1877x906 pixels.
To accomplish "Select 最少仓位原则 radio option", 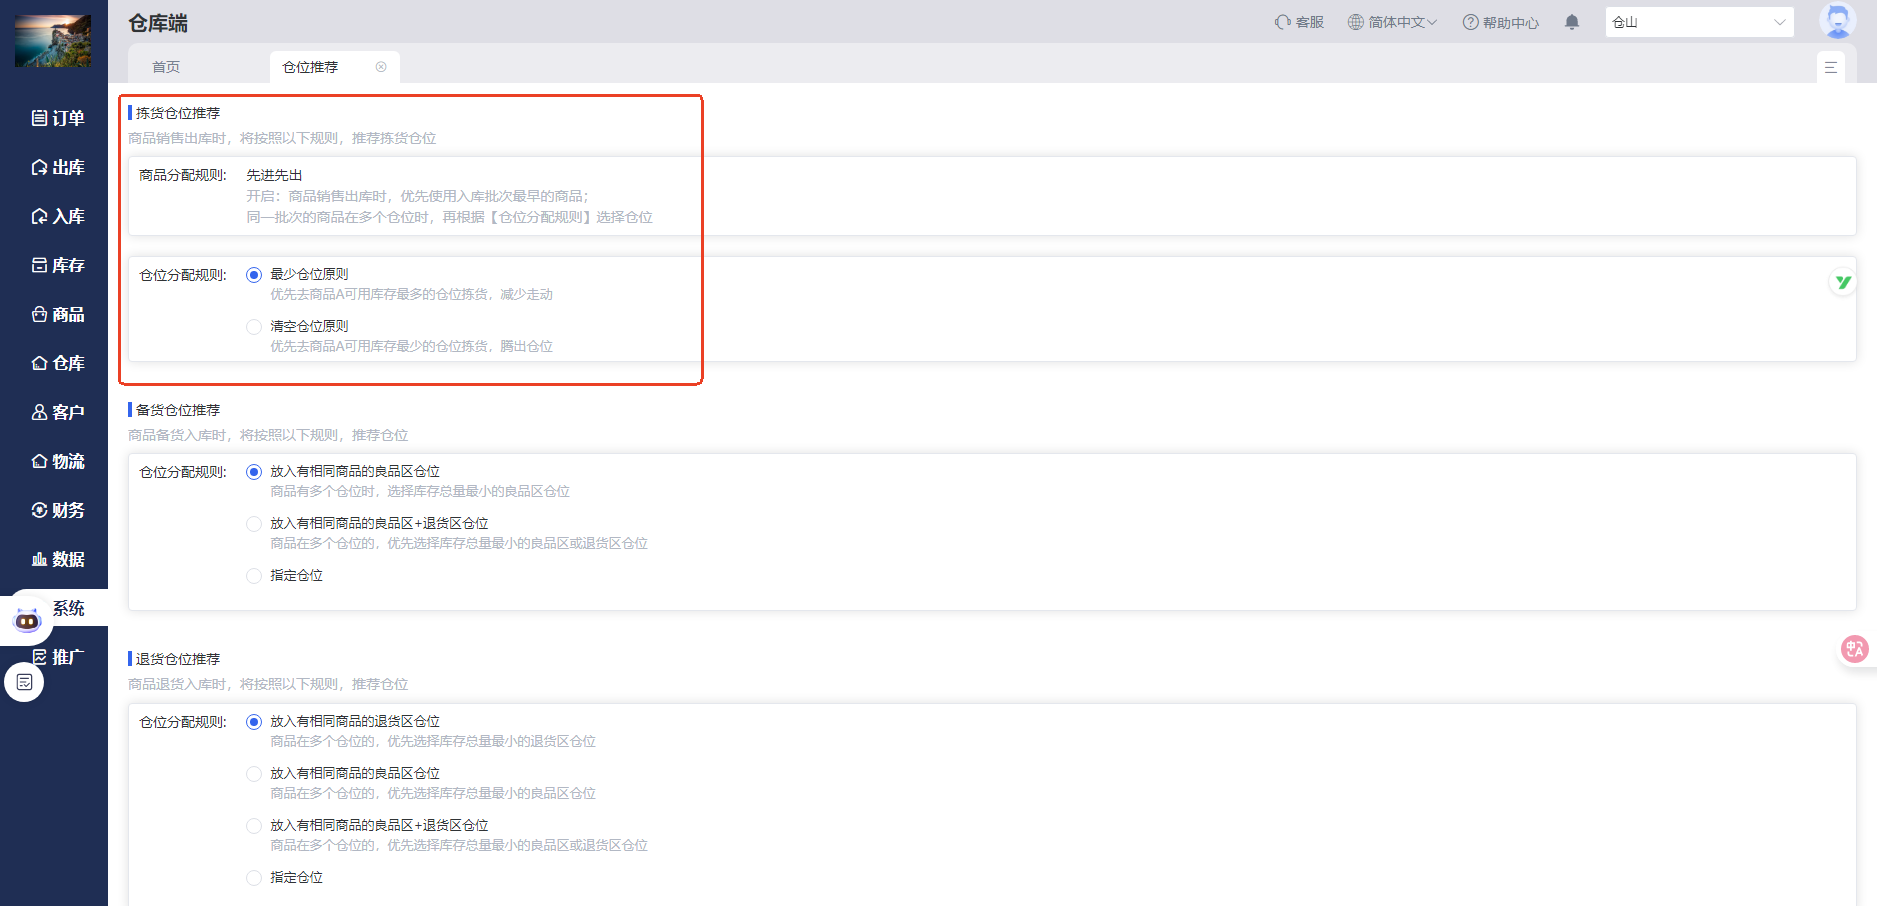I will (254, 275).
